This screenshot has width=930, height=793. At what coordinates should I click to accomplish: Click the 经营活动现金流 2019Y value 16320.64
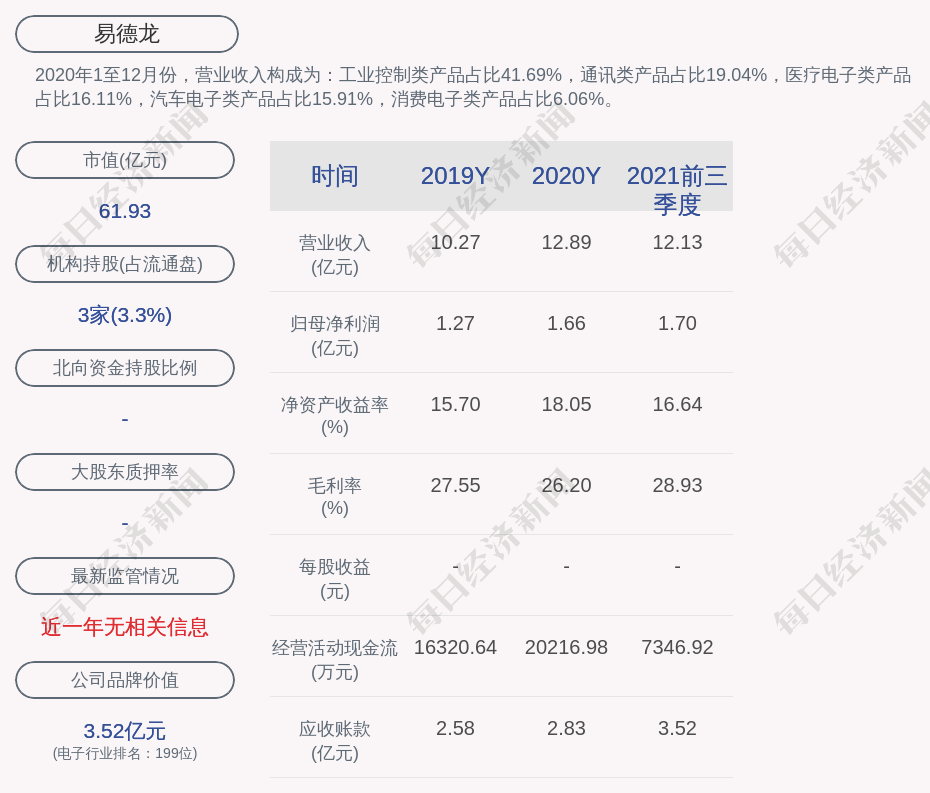455,647
